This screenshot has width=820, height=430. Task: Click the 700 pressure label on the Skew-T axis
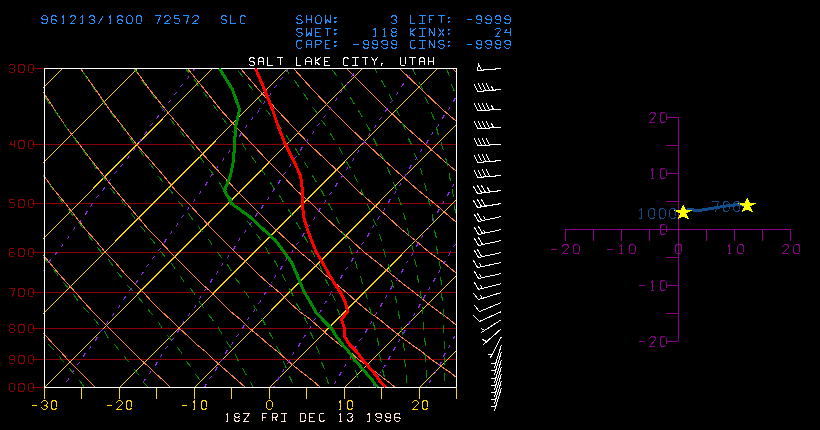click(21, 292)
